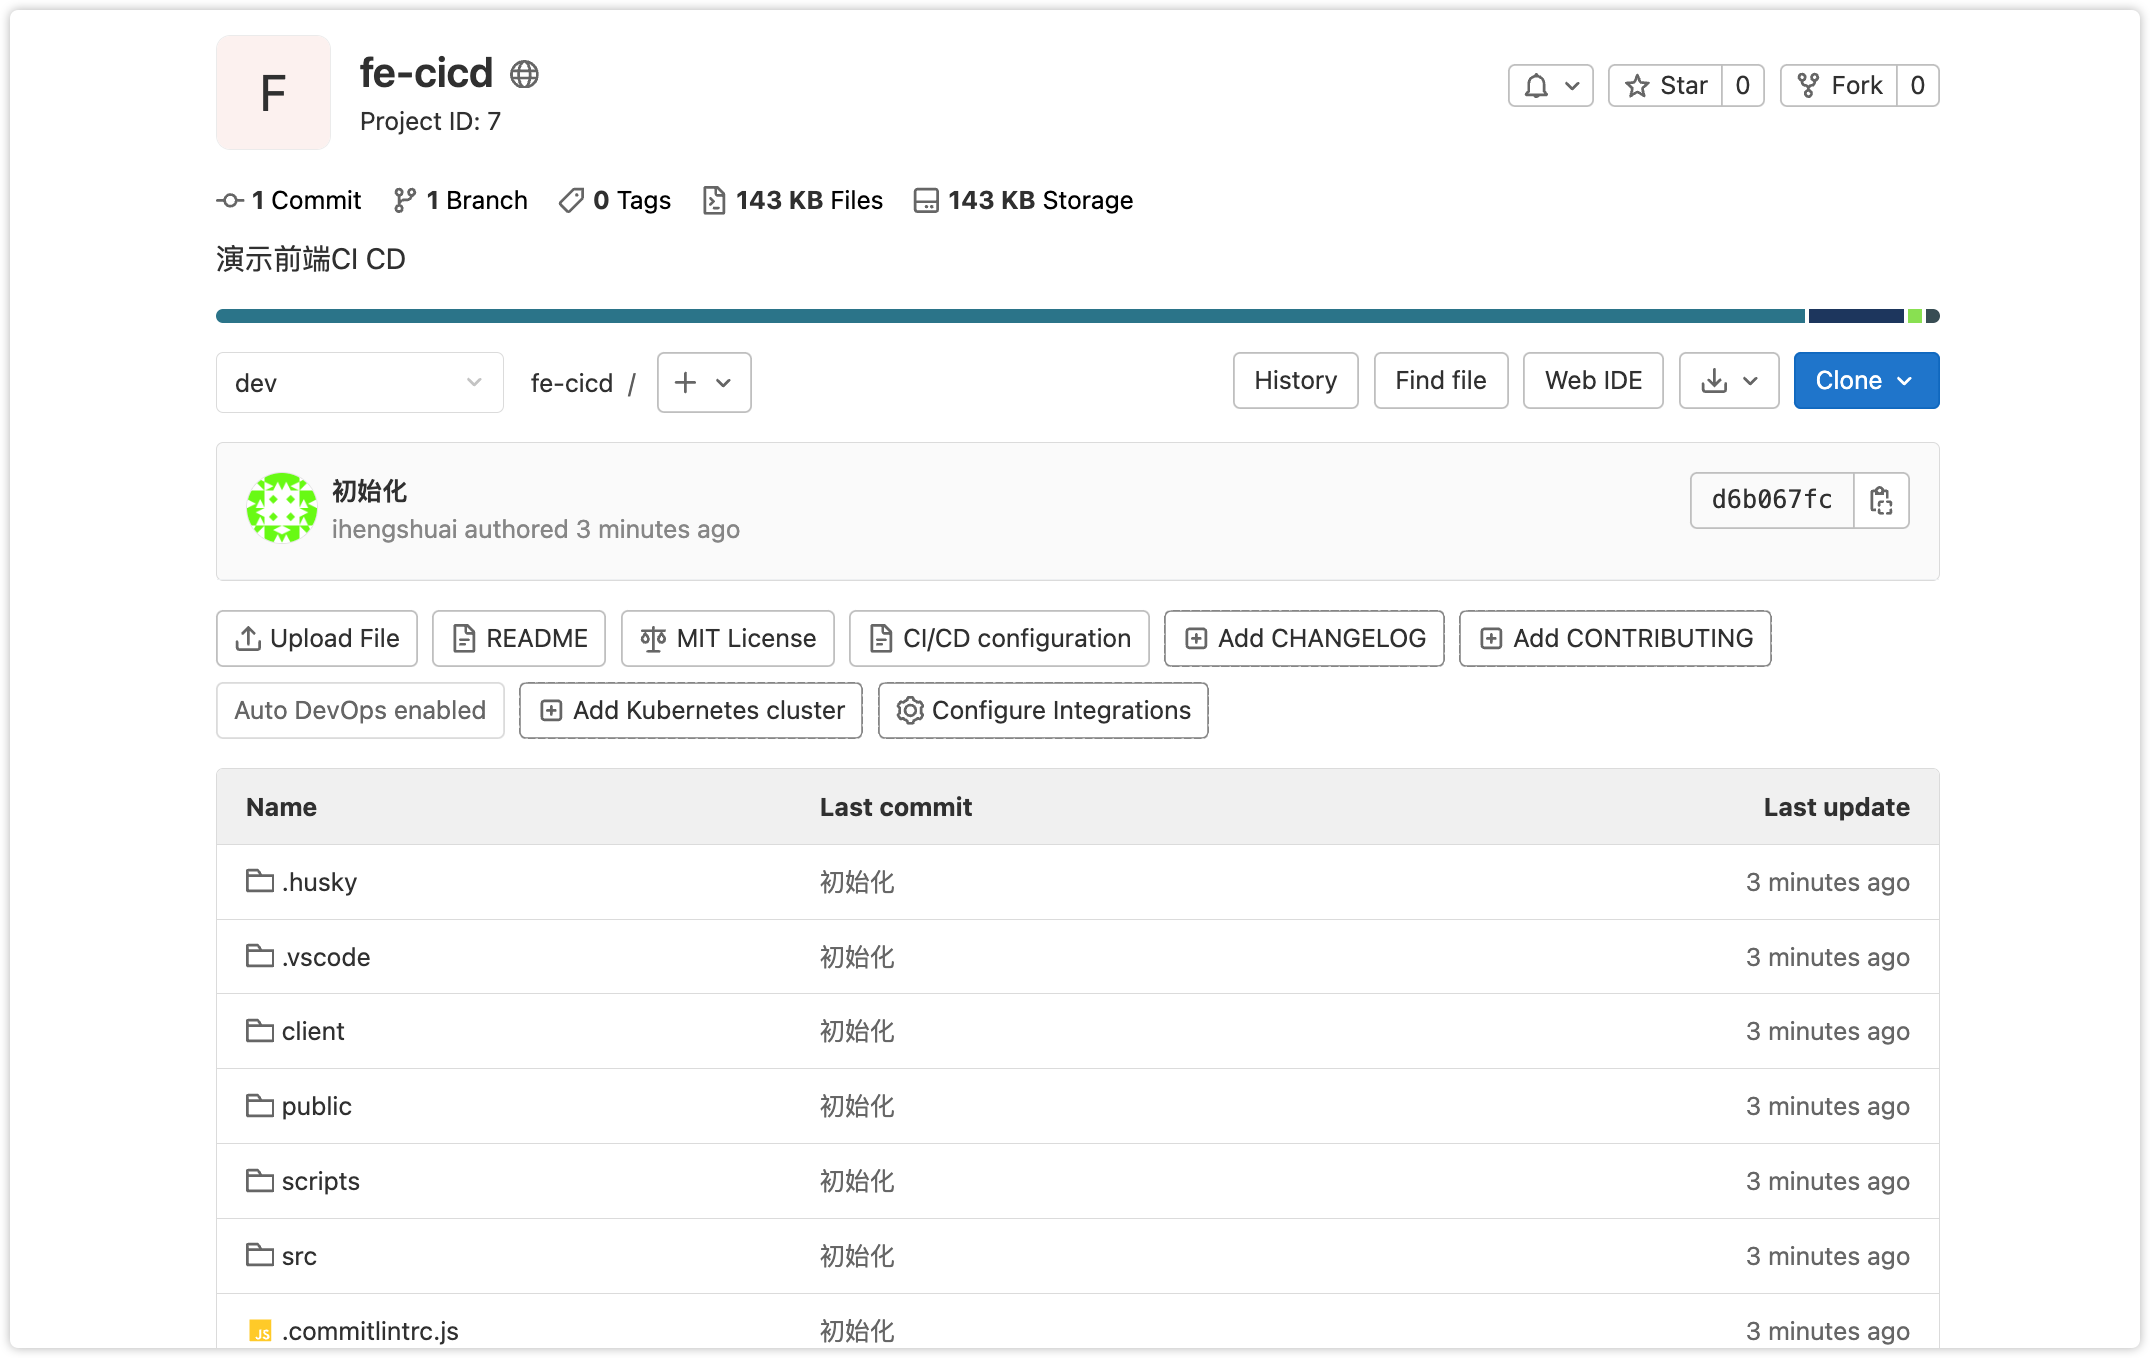Open the 143 KB Storage link
Image resolution: width=2150 pixels, height=1358 pixels.
pyautogui.click(x=1023, y=200)
